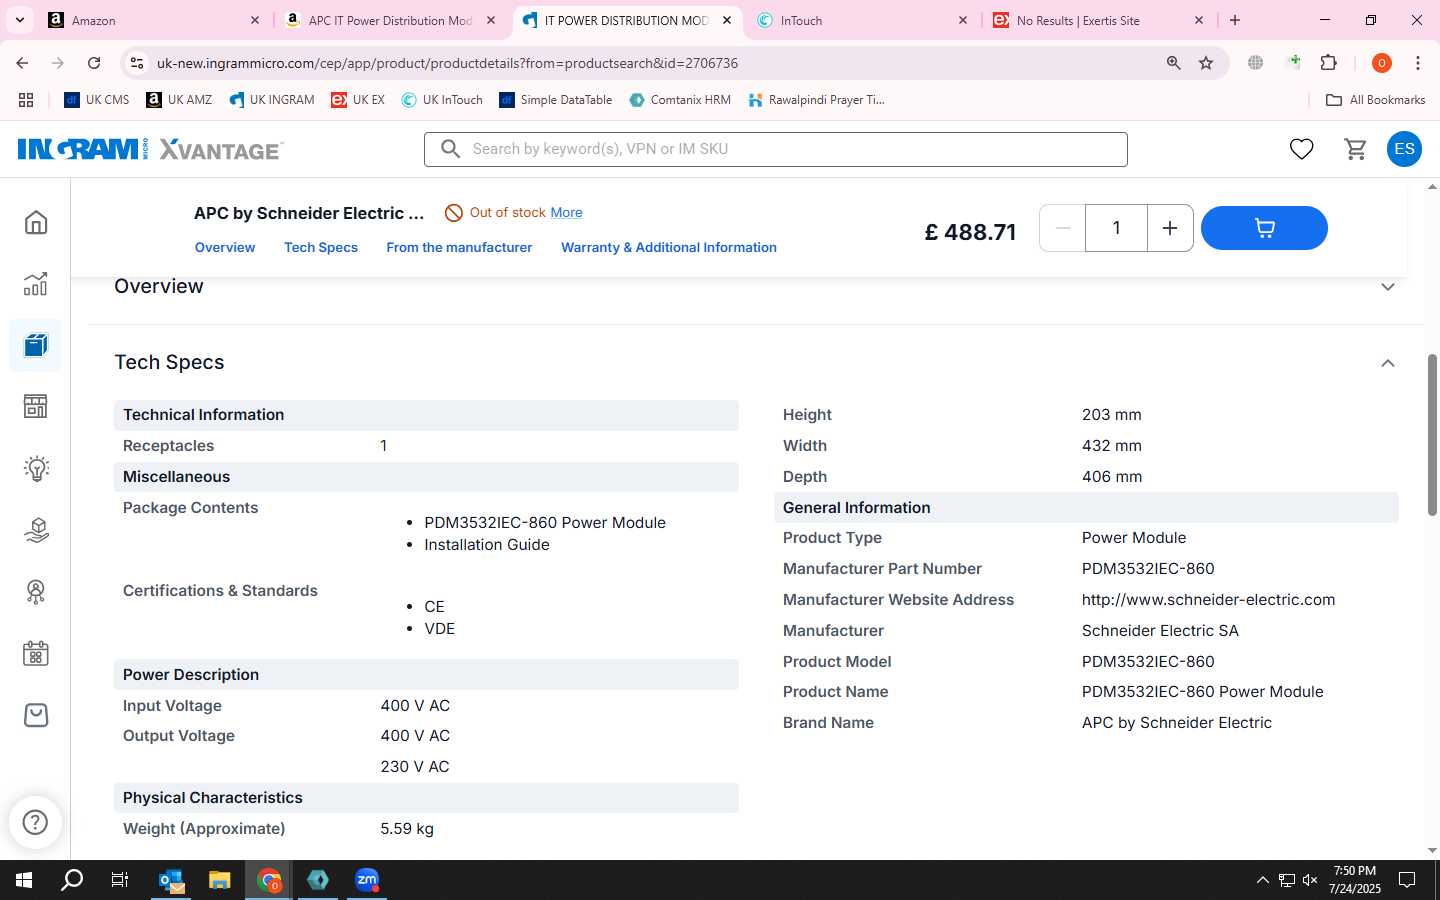The height and width of the screenshot is (900, 1440).
Task: Click the More link beside Out of stock
Action: (566, 212)
